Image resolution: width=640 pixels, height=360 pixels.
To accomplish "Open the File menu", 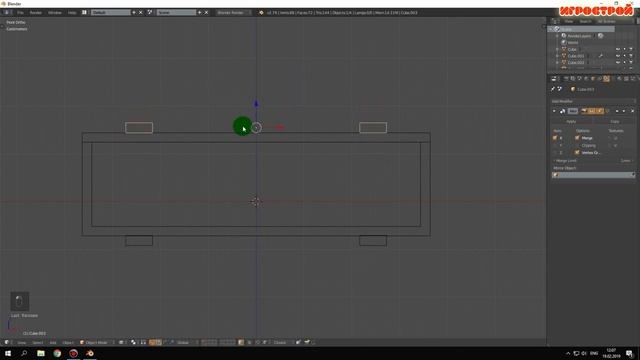I will tap(20, 13).
